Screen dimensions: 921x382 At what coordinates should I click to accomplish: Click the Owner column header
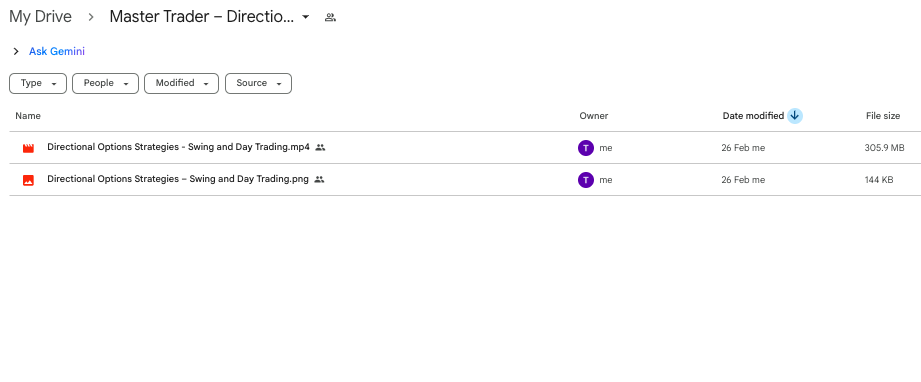click(593, 116)
